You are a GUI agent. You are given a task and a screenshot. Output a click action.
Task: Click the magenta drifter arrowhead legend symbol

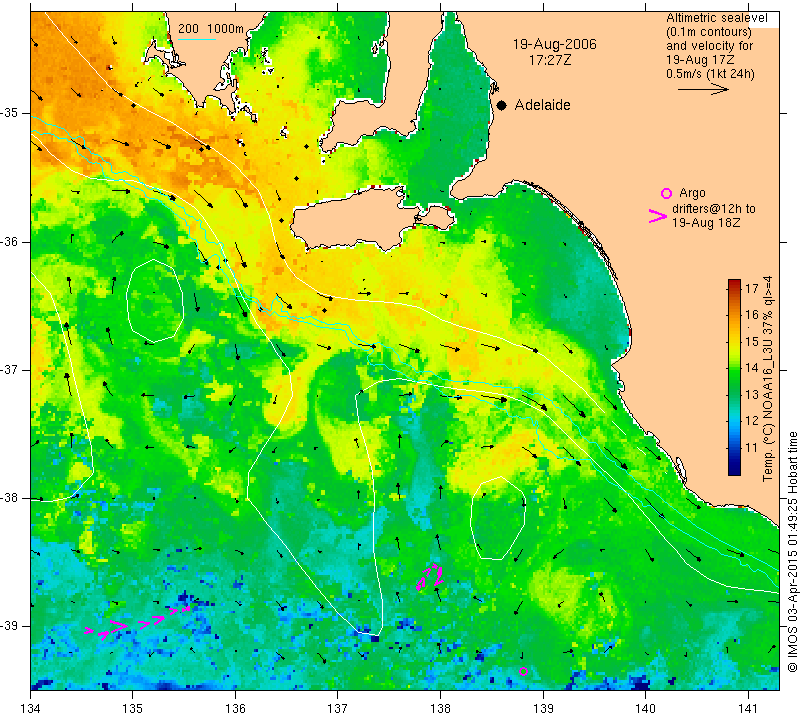pyautogui.click(x=658, y=216)
